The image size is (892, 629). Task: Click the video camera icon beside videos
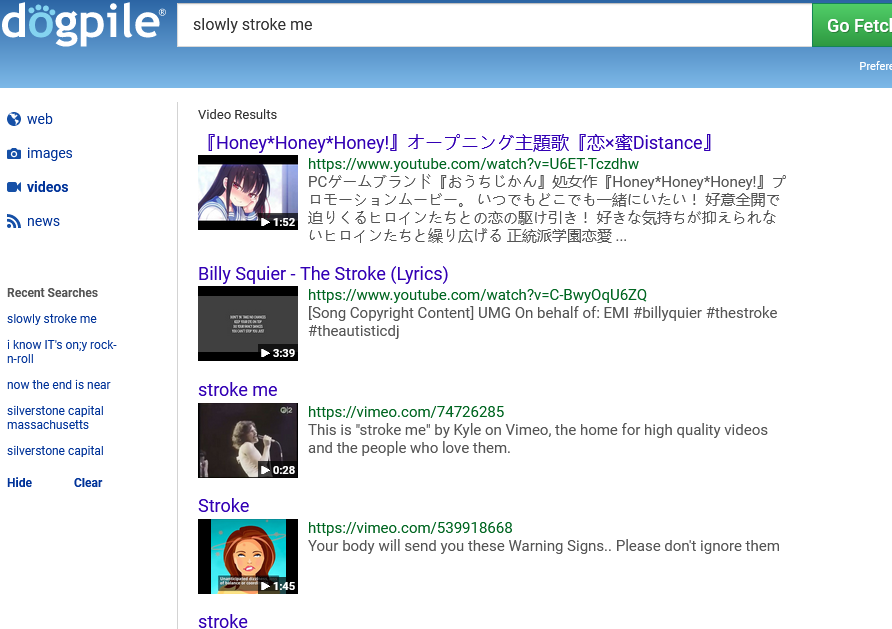coord(14,187)
